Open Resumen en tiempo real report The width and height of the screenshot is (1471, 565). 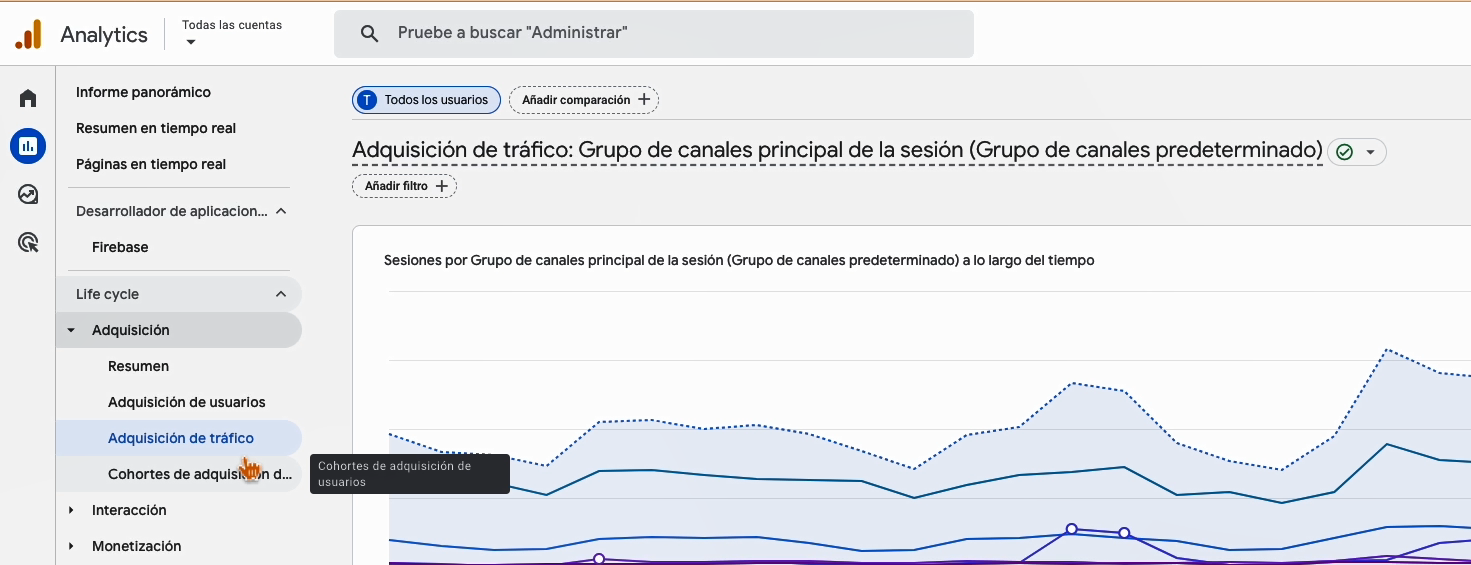pos(156,128)
